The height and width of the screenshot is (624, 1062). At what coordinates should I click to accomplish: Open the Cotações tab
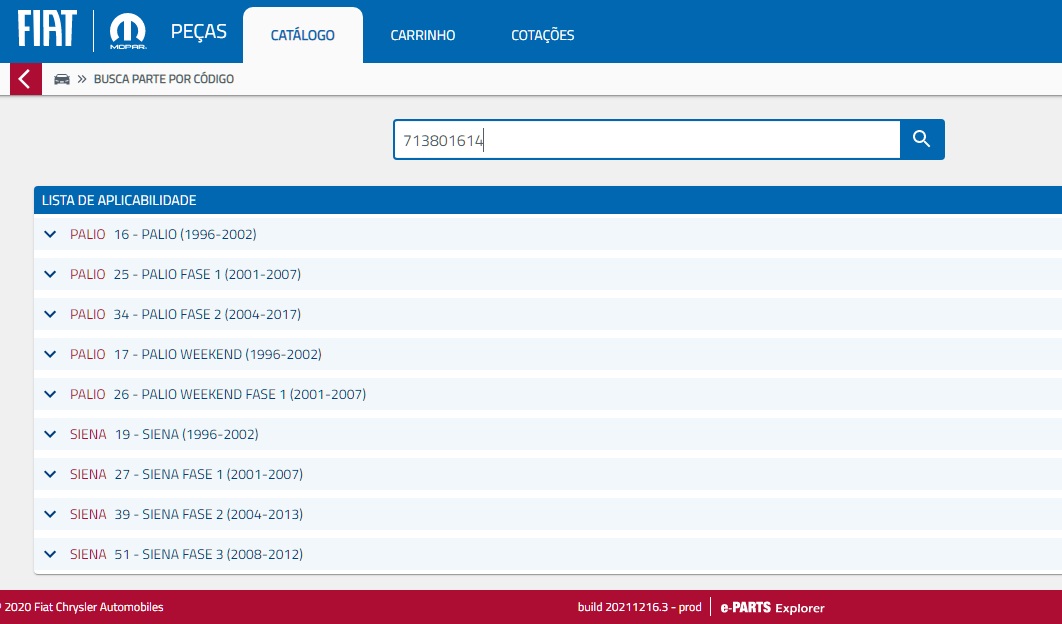(542, 35)
